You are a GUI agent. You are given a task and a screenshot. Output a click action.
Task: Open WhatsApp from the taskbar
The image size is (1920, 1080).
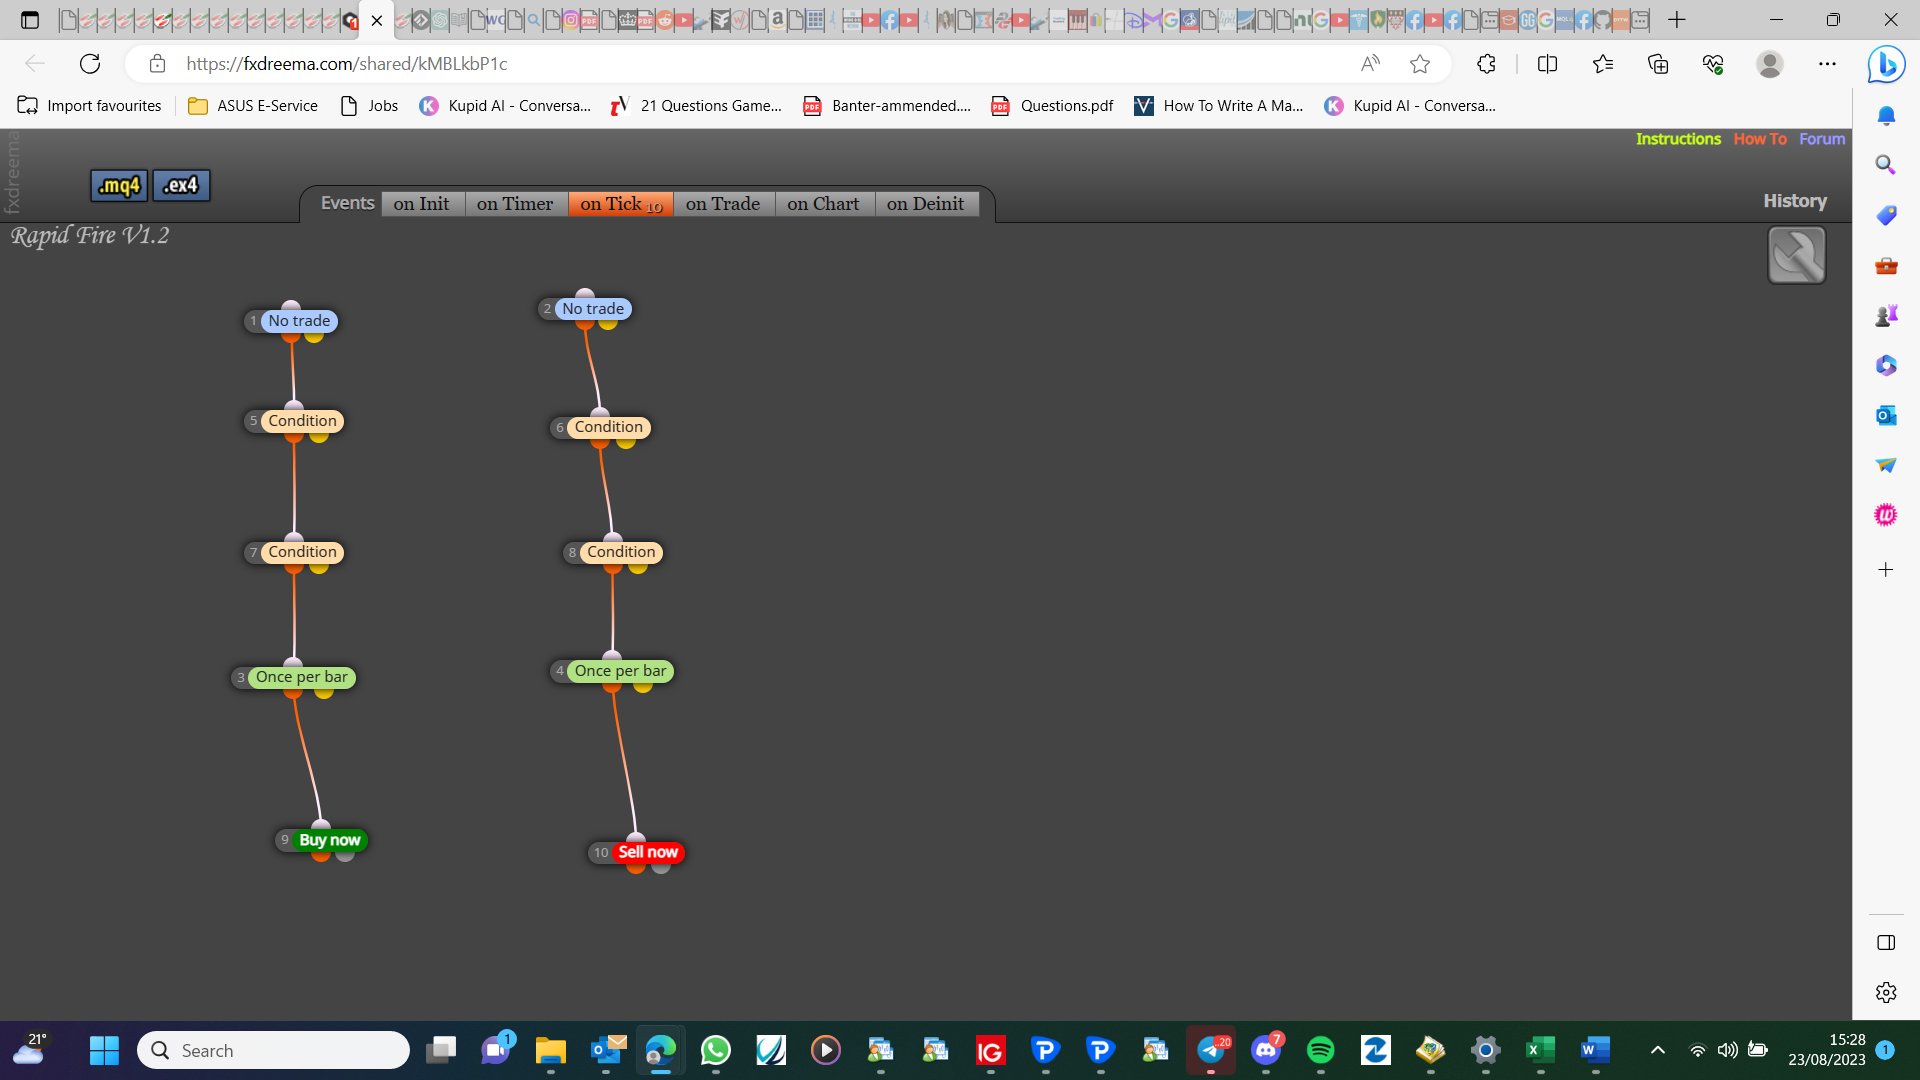(x=716, y=1050)
